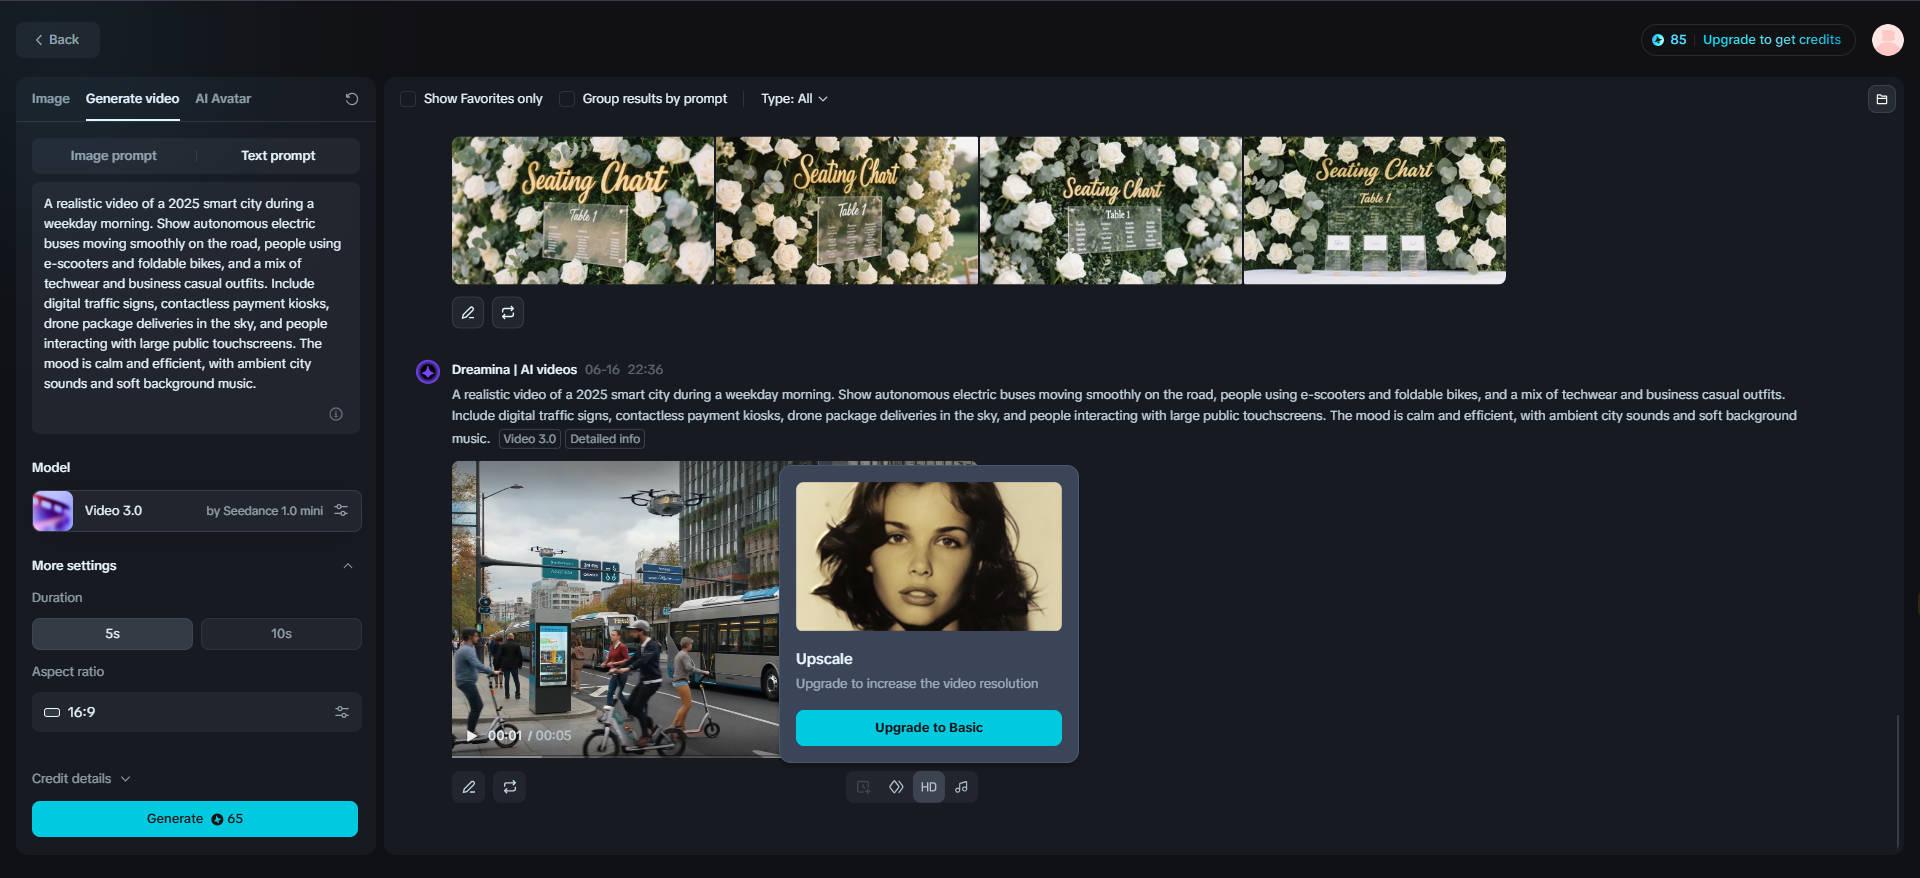Click the regenerate icon under Seating Chart images
Image resolution: width=1920 pixels, height=878 pixels.
[508, 313]
